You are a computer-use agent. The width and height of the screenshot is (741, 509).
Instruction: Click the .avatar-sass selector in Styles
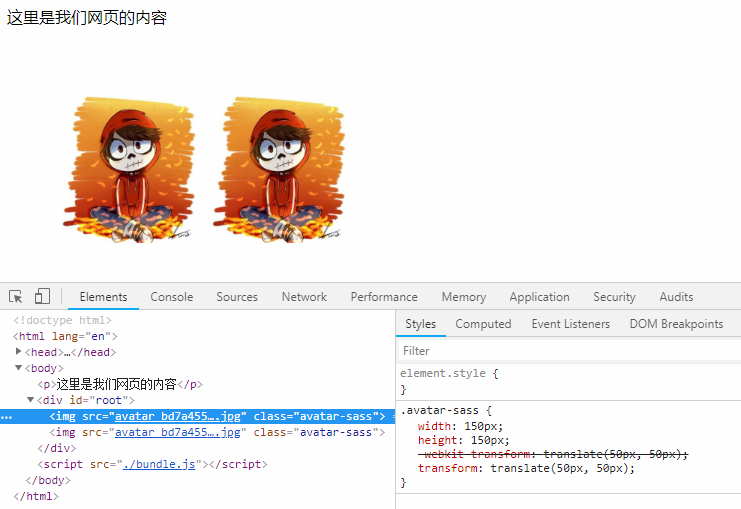click(x=439, y=410)
